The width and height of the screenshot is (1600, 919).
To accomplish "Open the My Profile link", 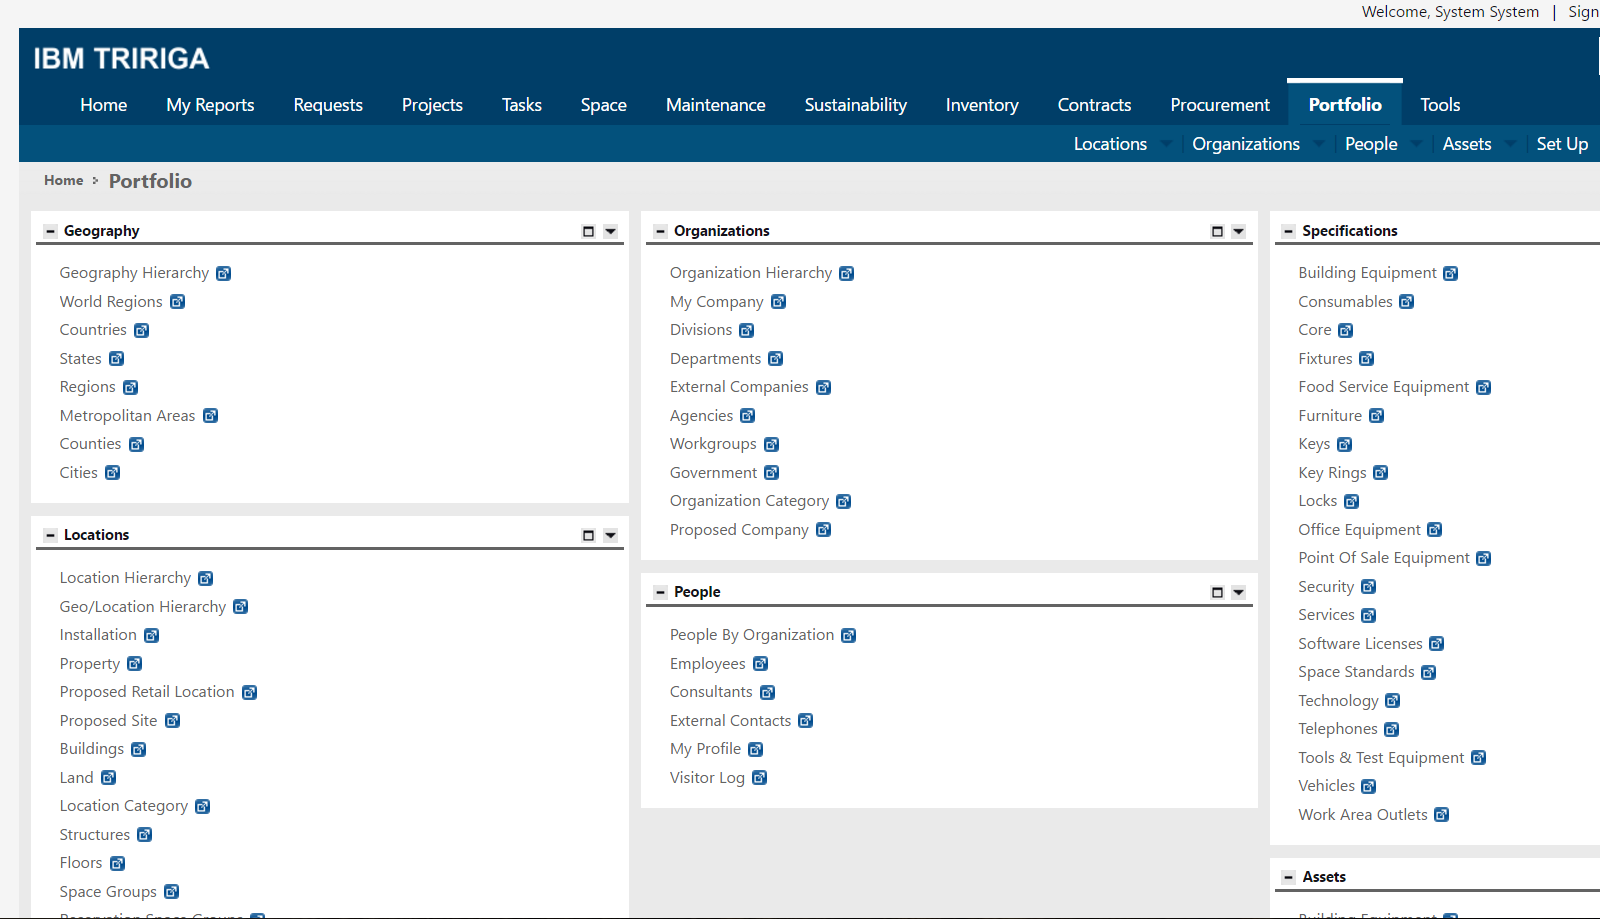I will 705,749.
